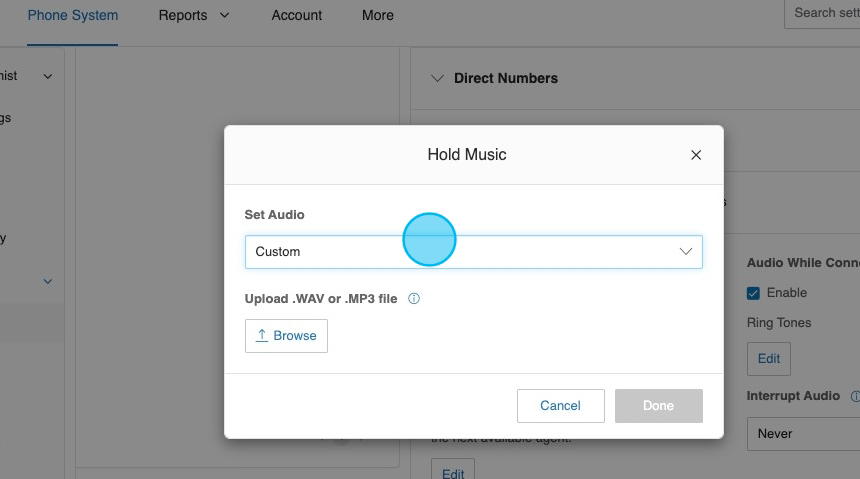Click the upload arrow icon on Browse
Image resolution: width=860 pixels, height=479 pixels.
tap(262, 336)
